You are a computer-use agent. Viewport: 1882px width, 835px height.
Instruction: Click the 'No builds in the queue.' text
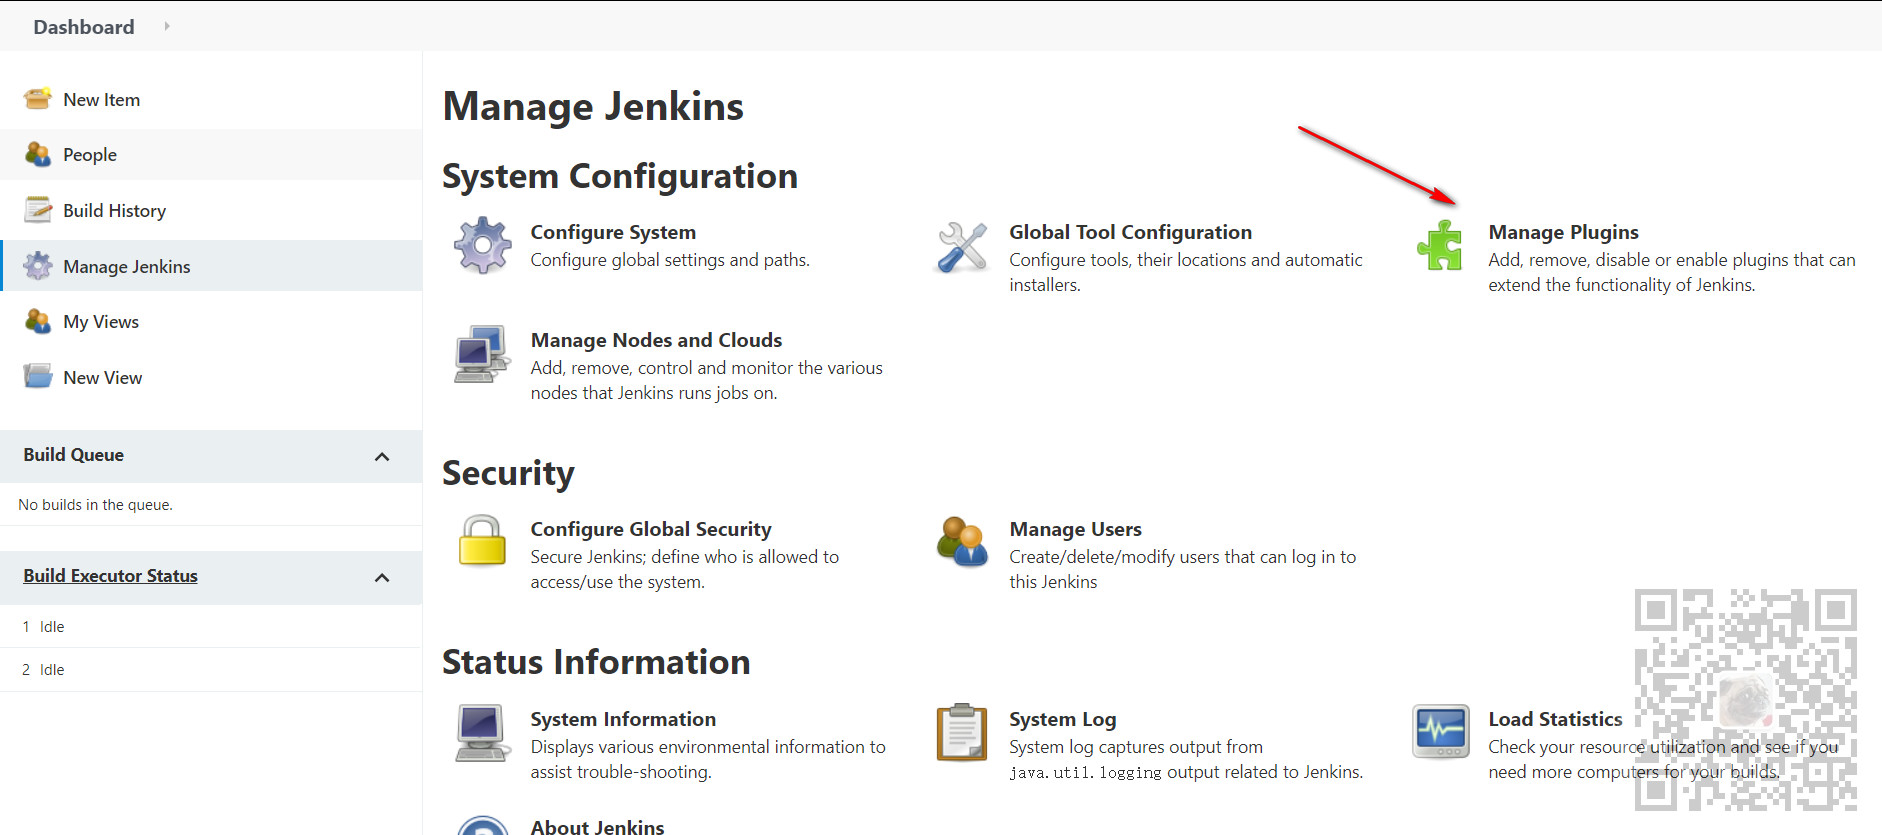95,505
